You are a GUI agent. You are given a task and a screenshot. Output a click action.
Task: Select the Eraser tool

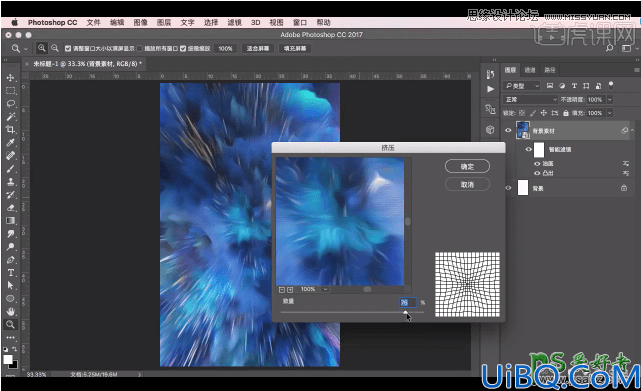pos(11,208)
